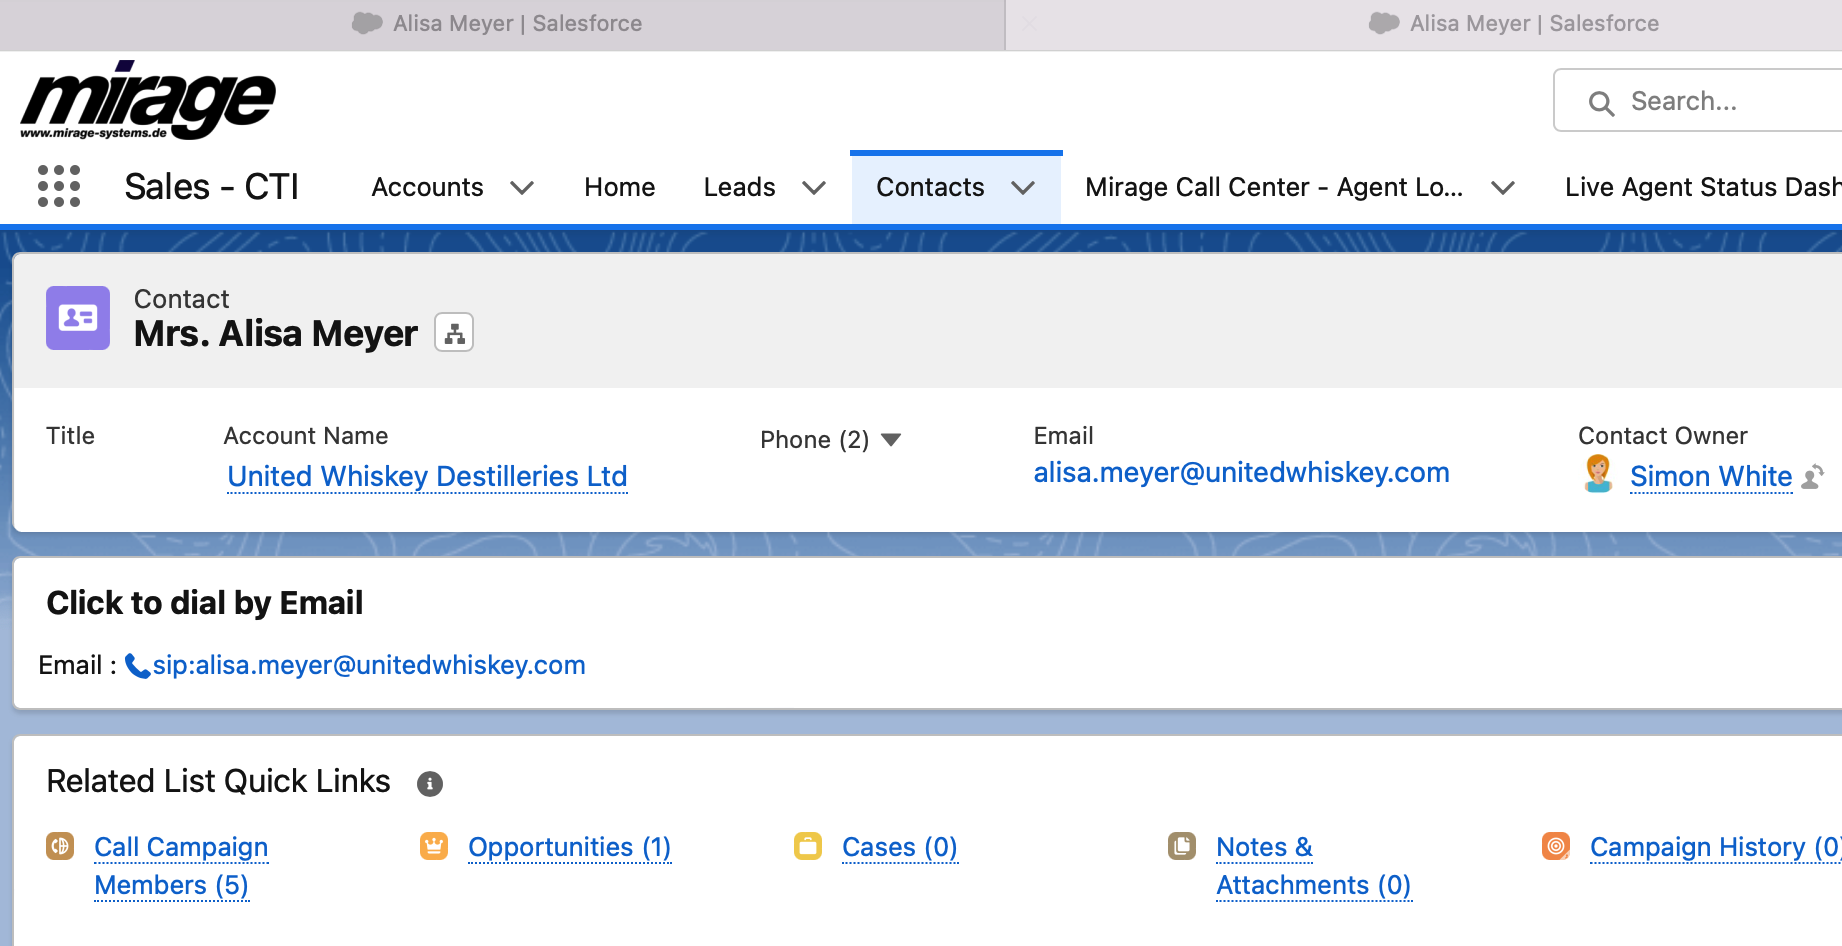View contact hierarchy icon next to name
1842x946 pixels.
(x=454, y=333)
